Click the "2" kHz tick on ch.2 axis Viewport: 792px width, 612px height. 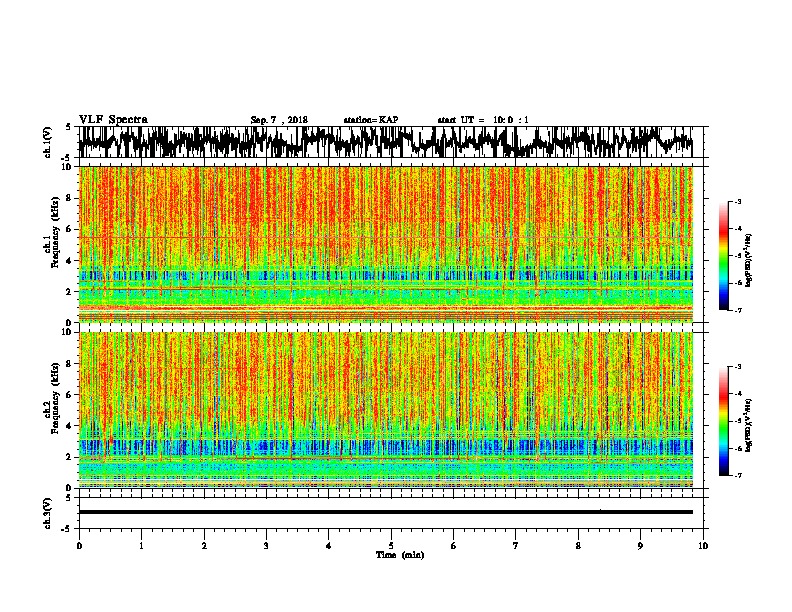[69, 457]
